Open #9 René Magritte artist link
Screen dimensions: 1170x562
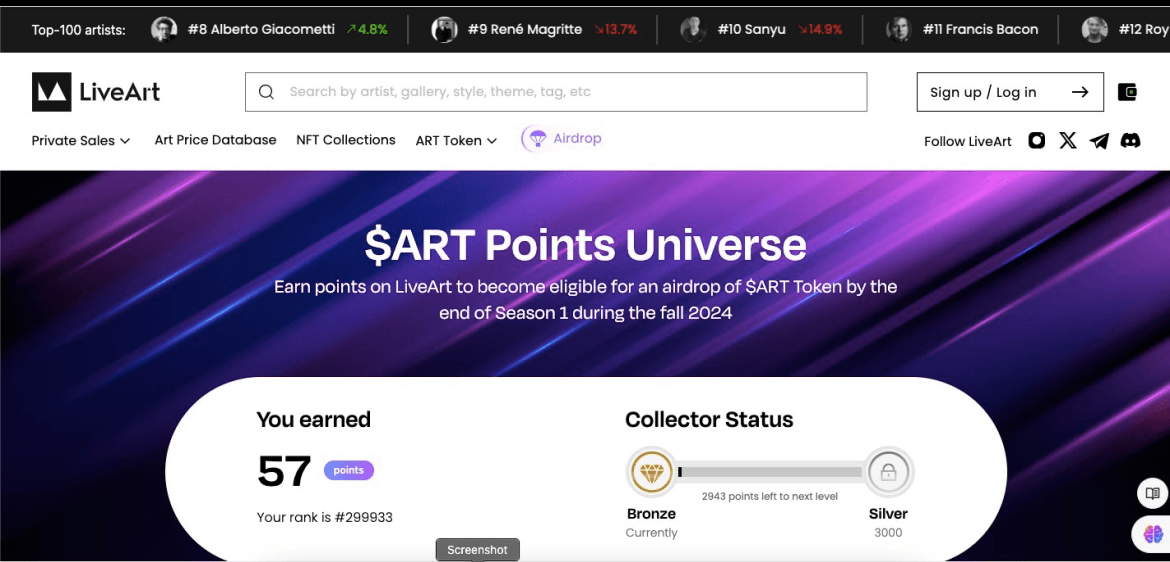pos(525,30)
